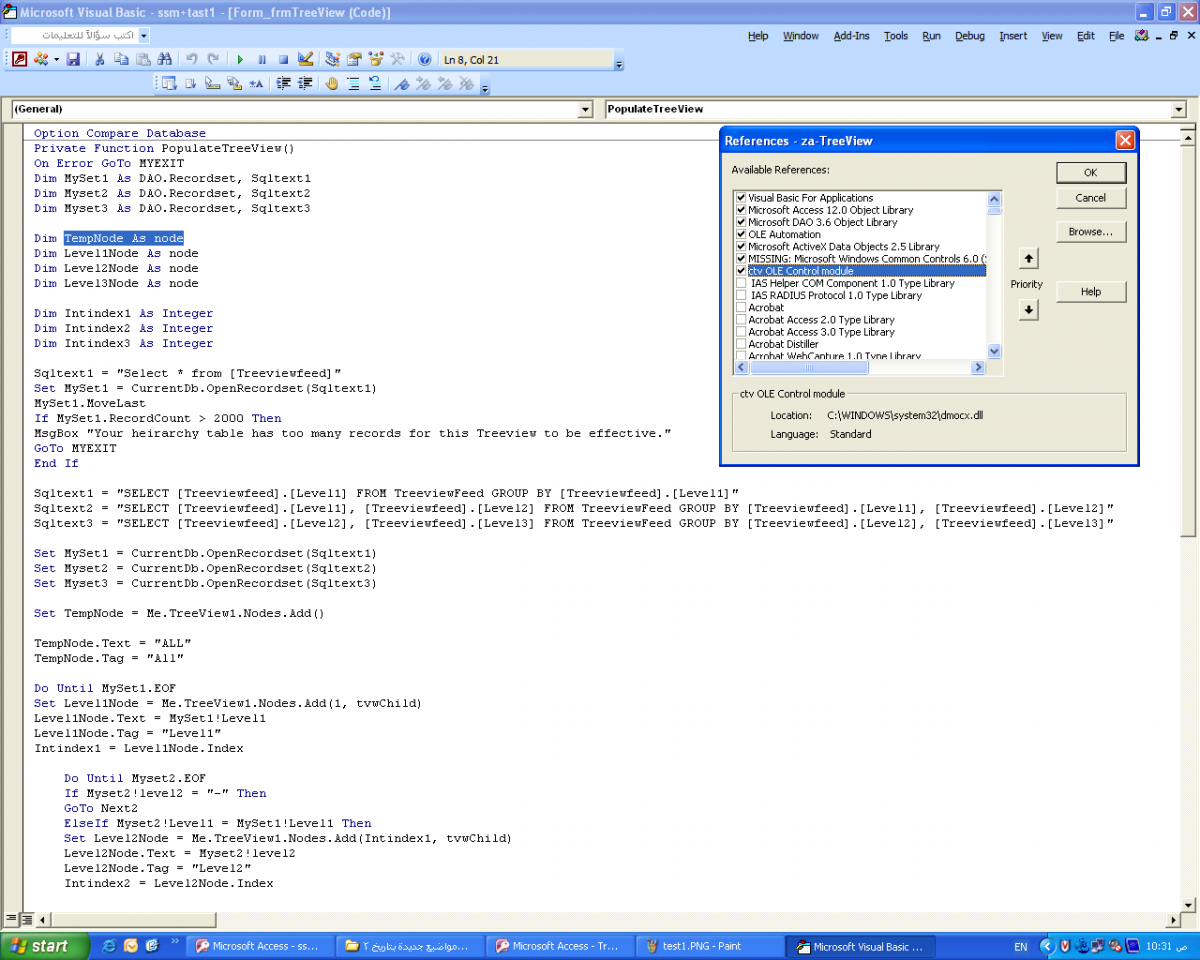
Task: Open the Add-Ins menu
Action: tap(852, 36)
